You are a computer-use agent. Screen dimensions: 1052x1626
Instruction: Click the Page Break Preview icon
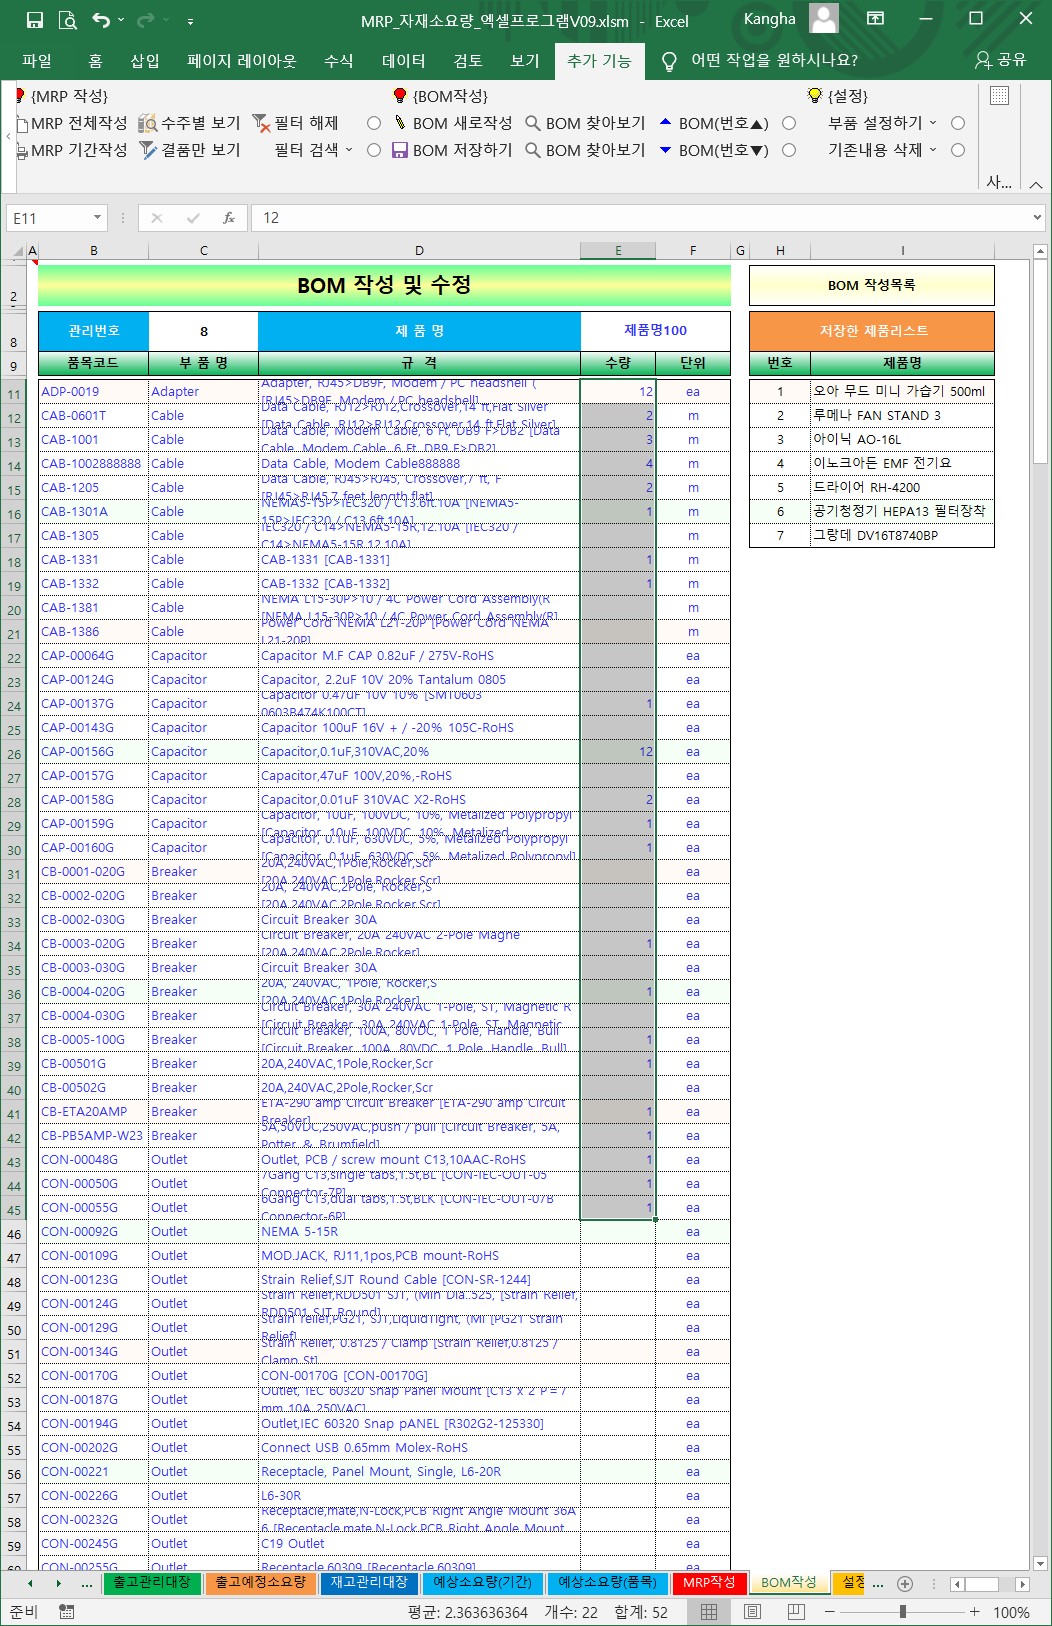pos(797,1612)
